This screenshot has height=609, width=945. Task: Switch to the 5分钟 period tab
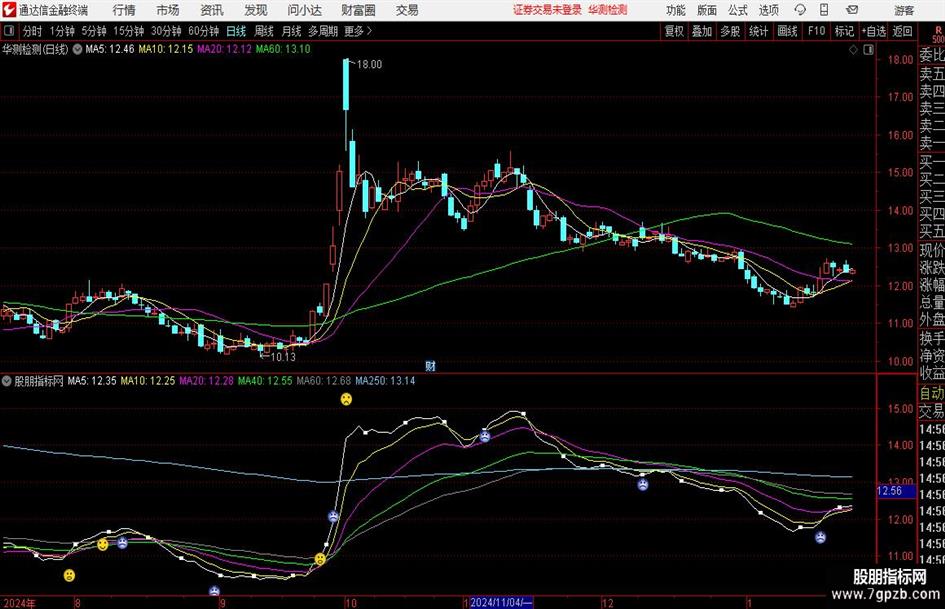(93, 31)
